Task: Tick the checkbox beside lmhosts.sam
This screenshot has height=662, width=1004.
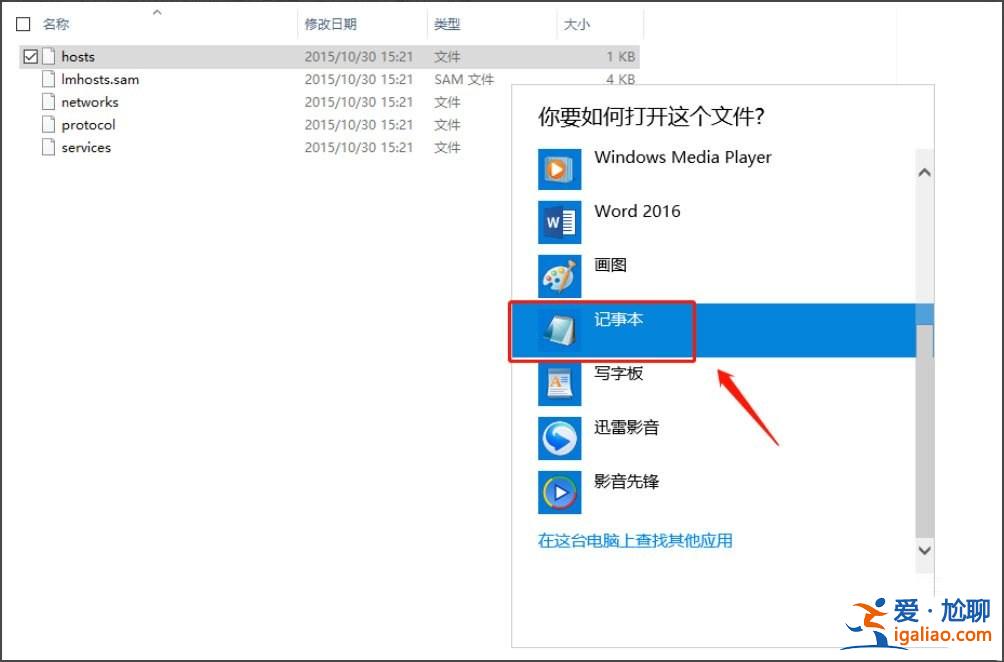Action: tap(30, 79)
